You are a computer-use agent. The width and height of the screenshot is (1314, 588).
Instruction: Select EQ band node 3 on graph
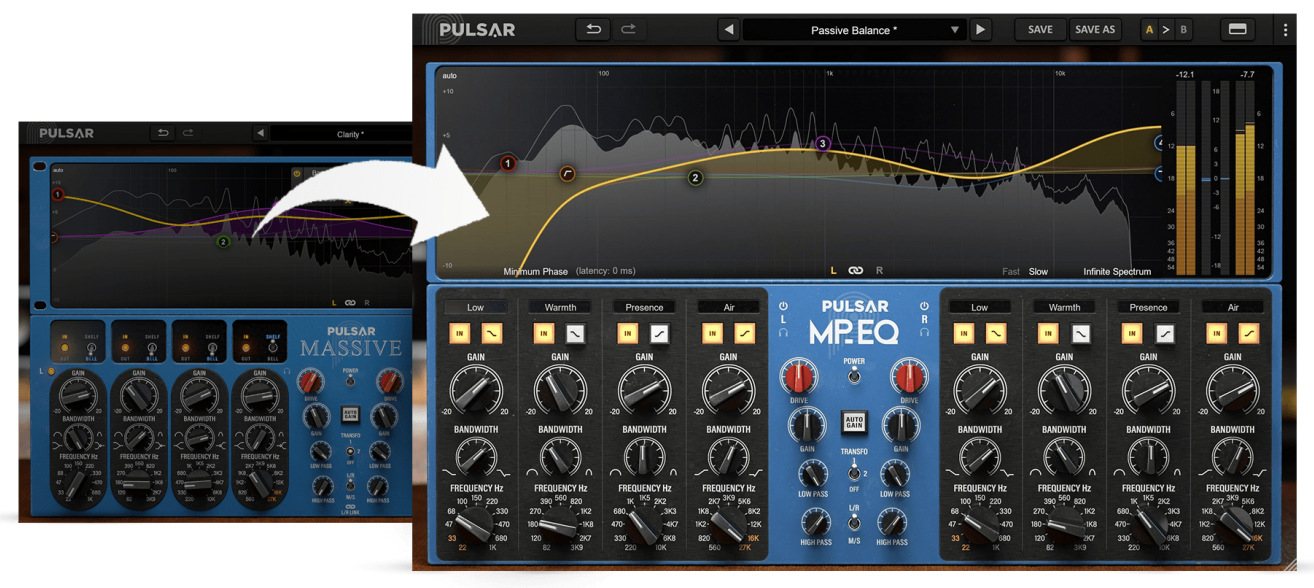click(x=823, y=144)
